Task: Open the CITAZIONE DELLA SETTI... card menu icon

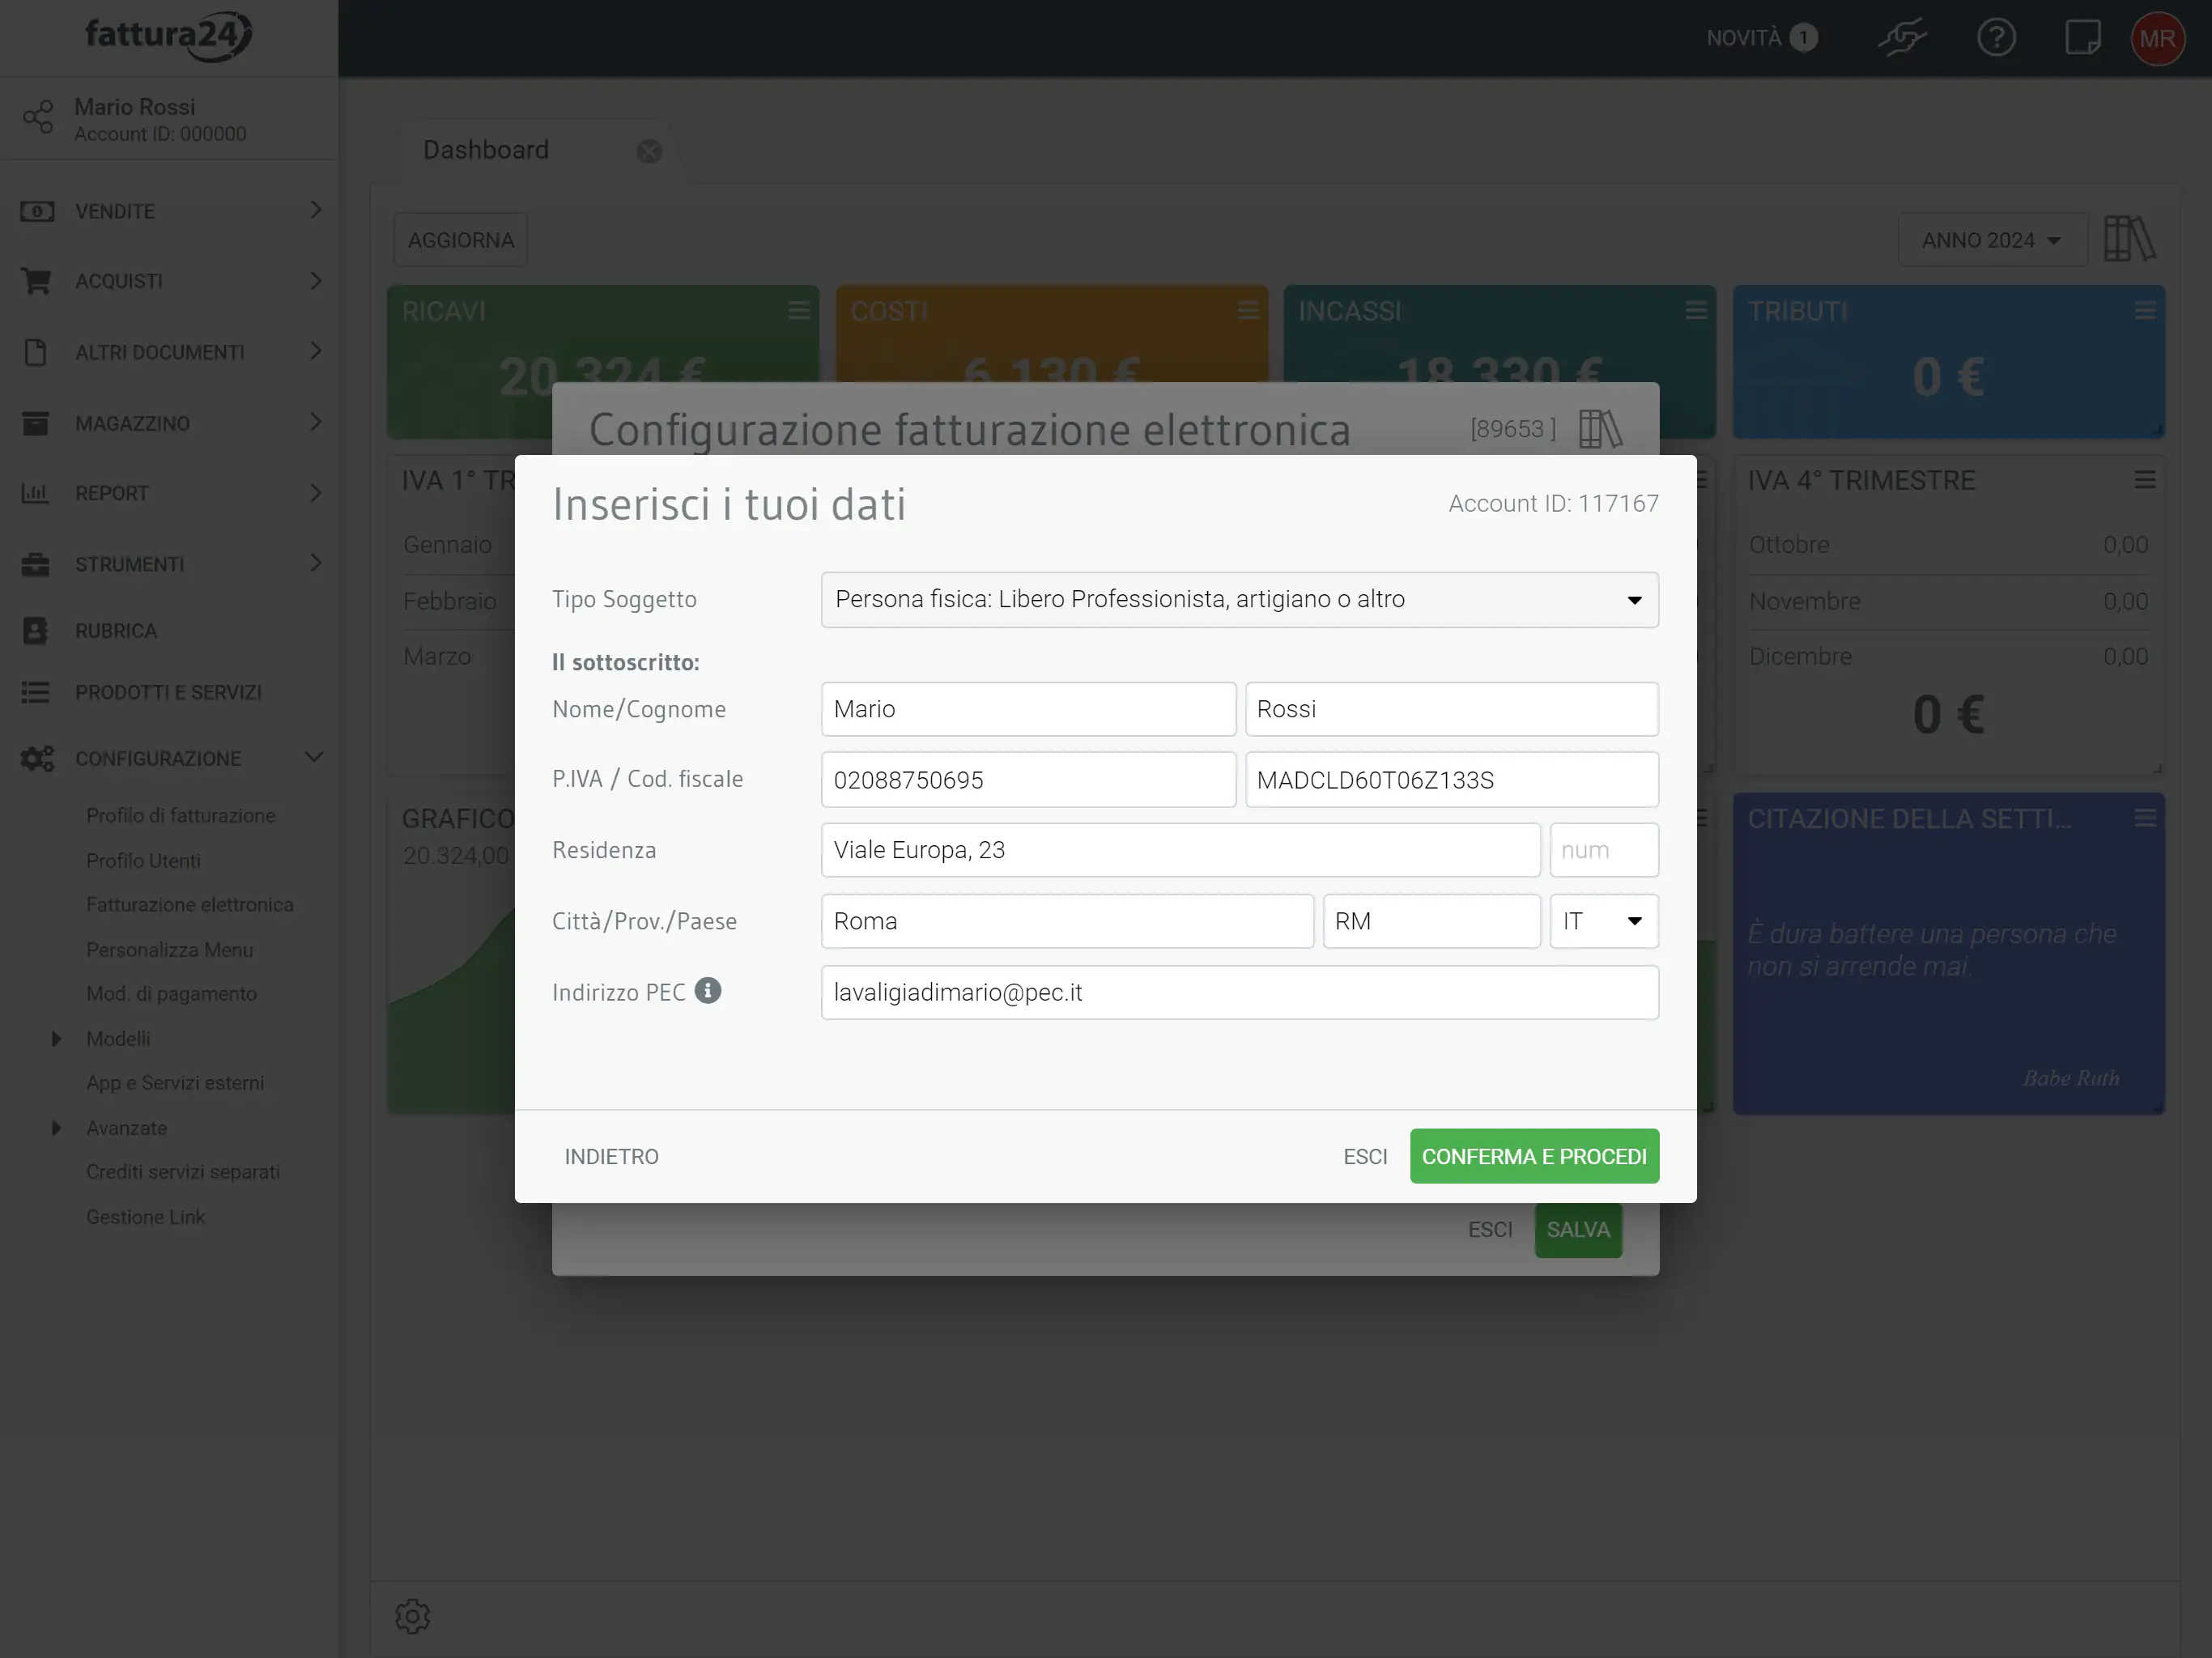Action: 2144,818
